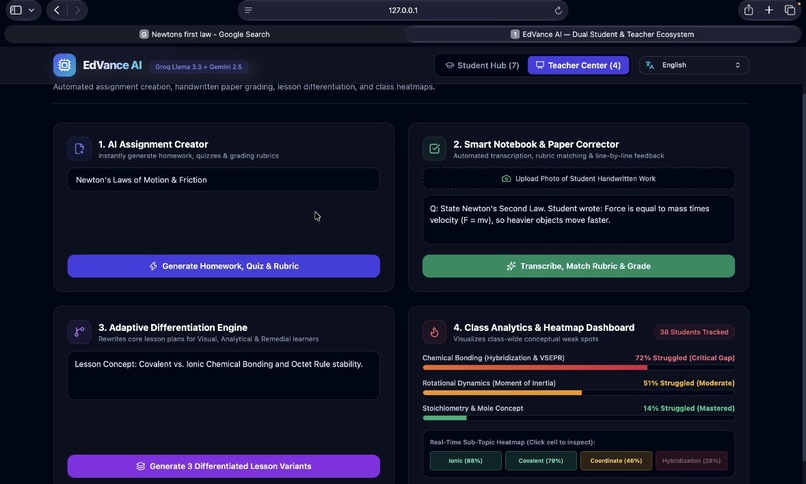Viewport: 806px width, 484px height.
Task: Inspect the Coordinate (46%) heatmap cell
Action: coord(616,461)
